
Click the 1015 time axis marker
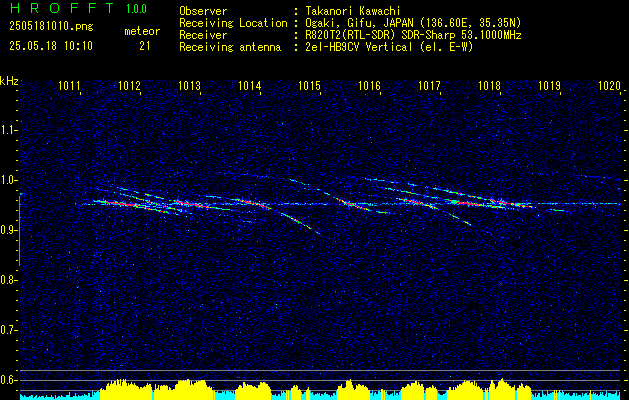coord(310,85)
